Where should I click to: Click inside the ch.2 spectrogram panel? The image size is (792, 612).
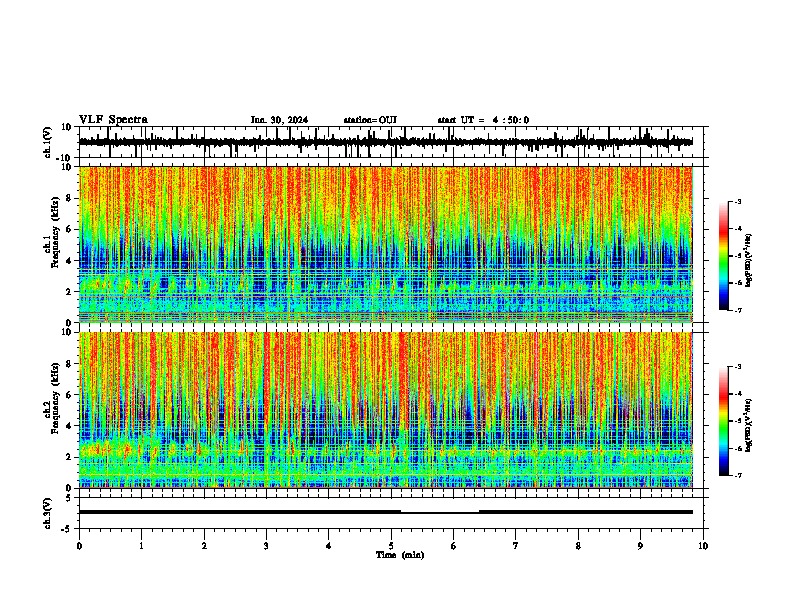point(386,410)
